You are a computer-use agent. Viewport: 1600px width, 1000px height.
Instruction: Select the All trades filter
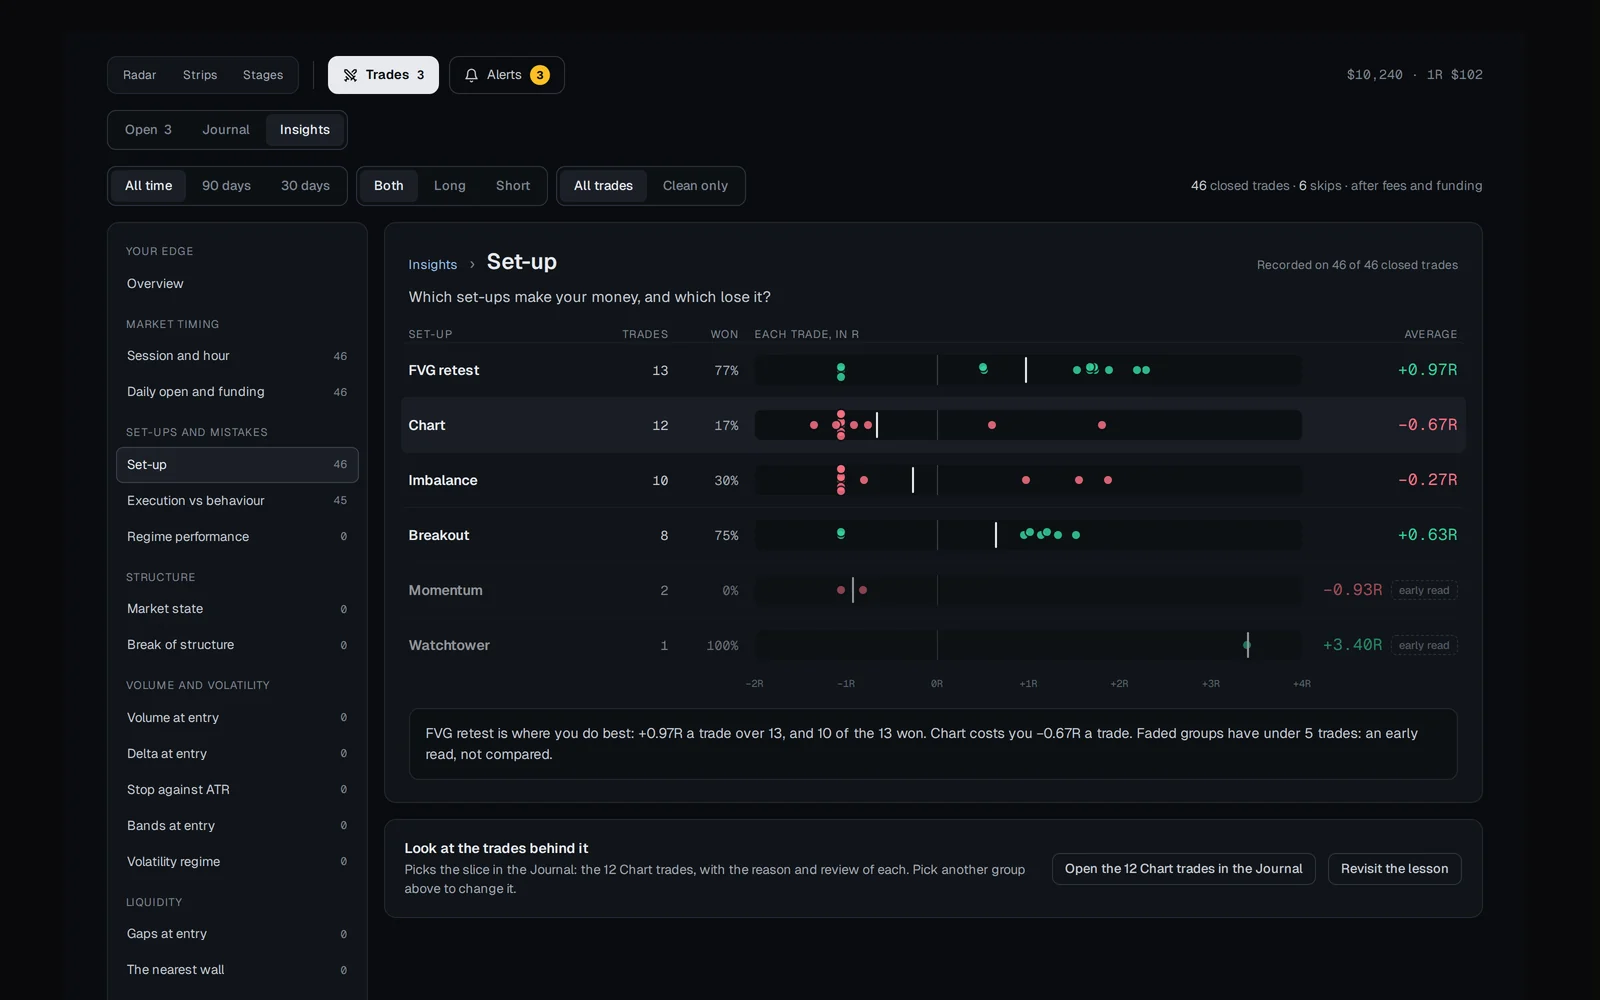pyautogui.click(x=603, y=186)
